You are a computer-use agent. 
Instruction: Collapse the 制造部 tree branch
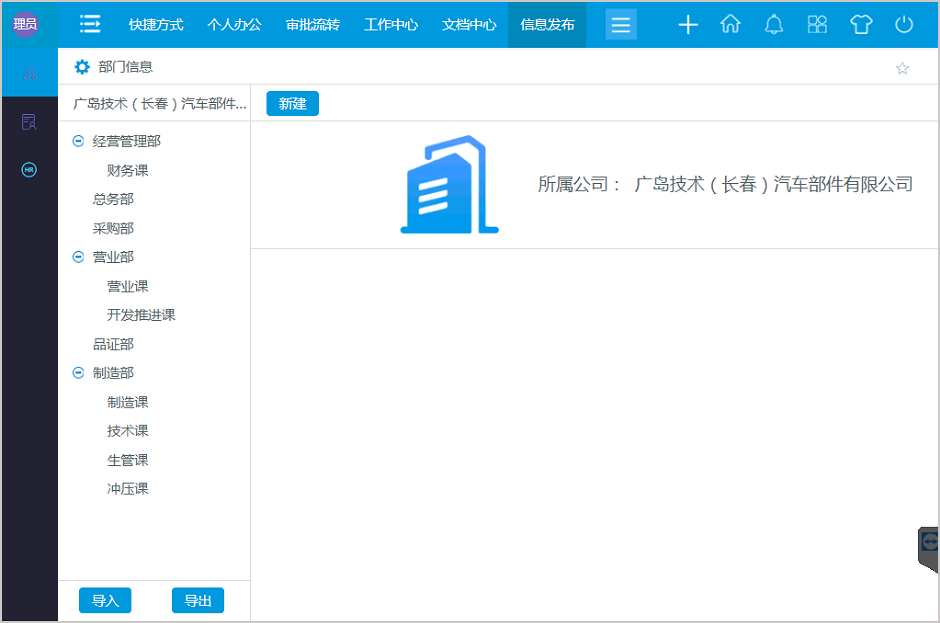pyautogui.click(x=78, y=372)
